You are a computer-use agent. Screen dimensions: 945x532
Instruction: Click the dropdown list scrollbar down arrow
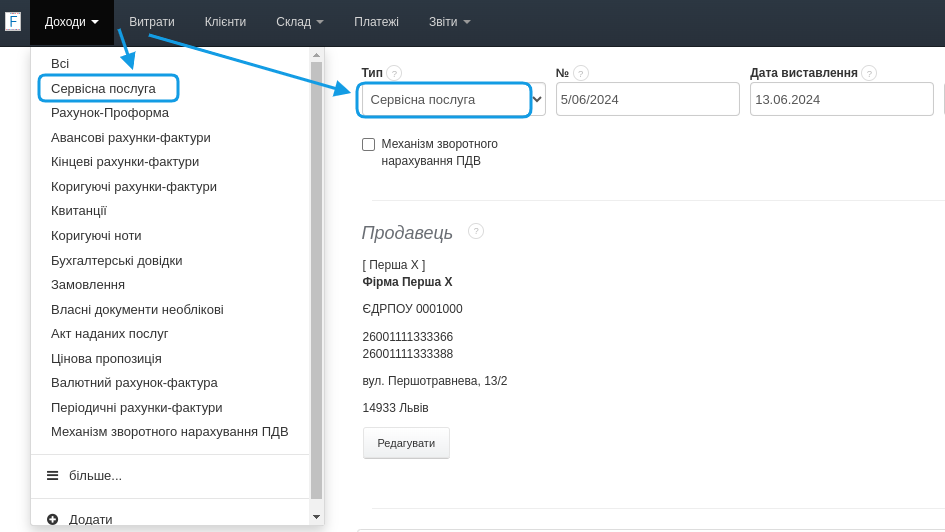(x=316, y=516)
